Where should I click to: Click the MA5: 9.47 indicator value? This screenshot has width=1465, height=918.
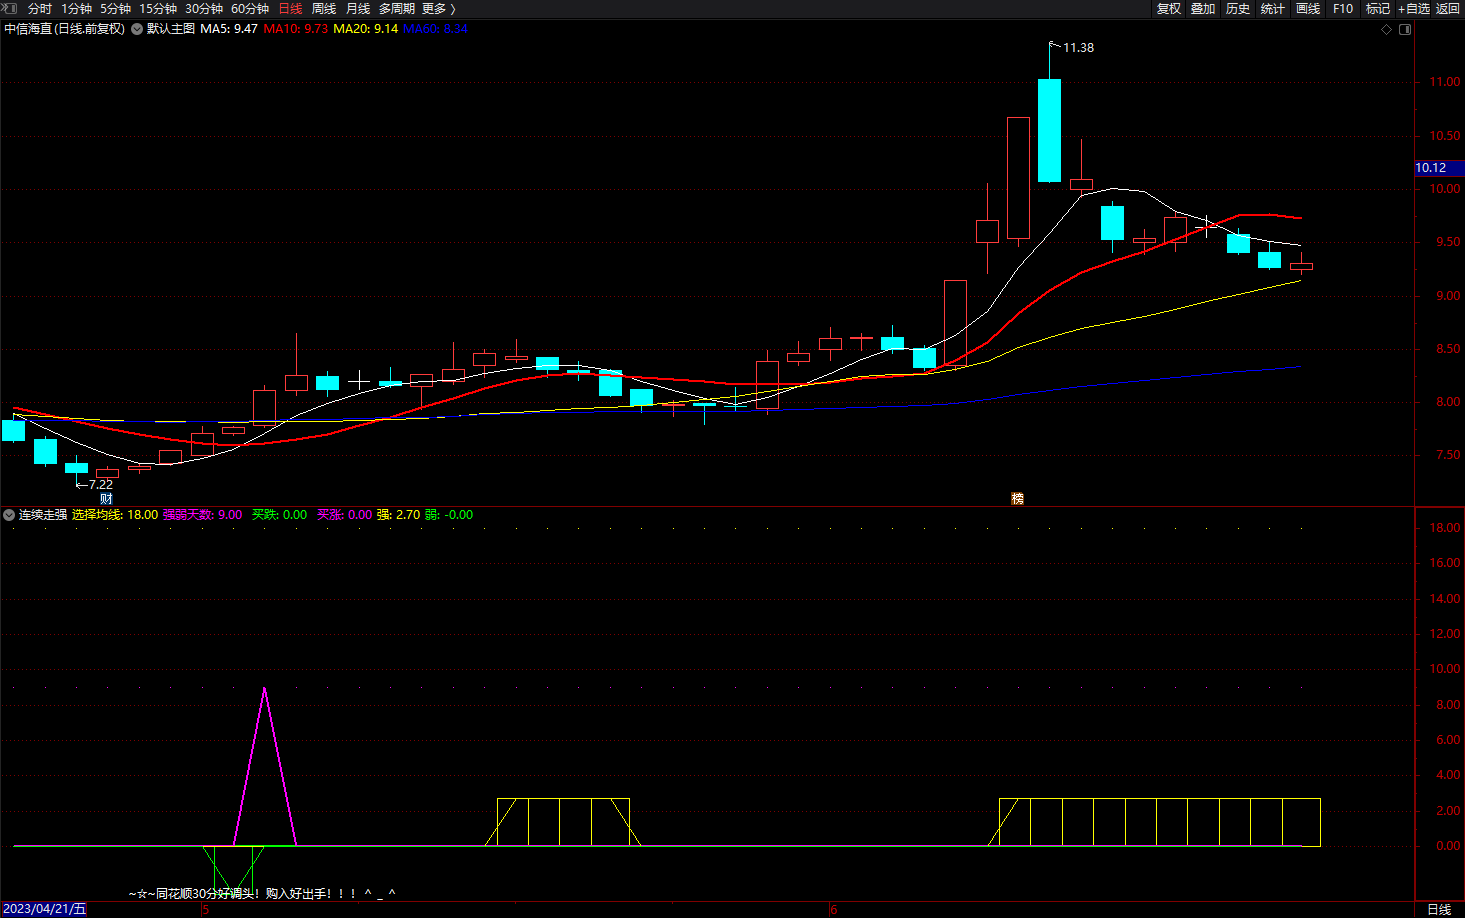[x=229, y=29]
